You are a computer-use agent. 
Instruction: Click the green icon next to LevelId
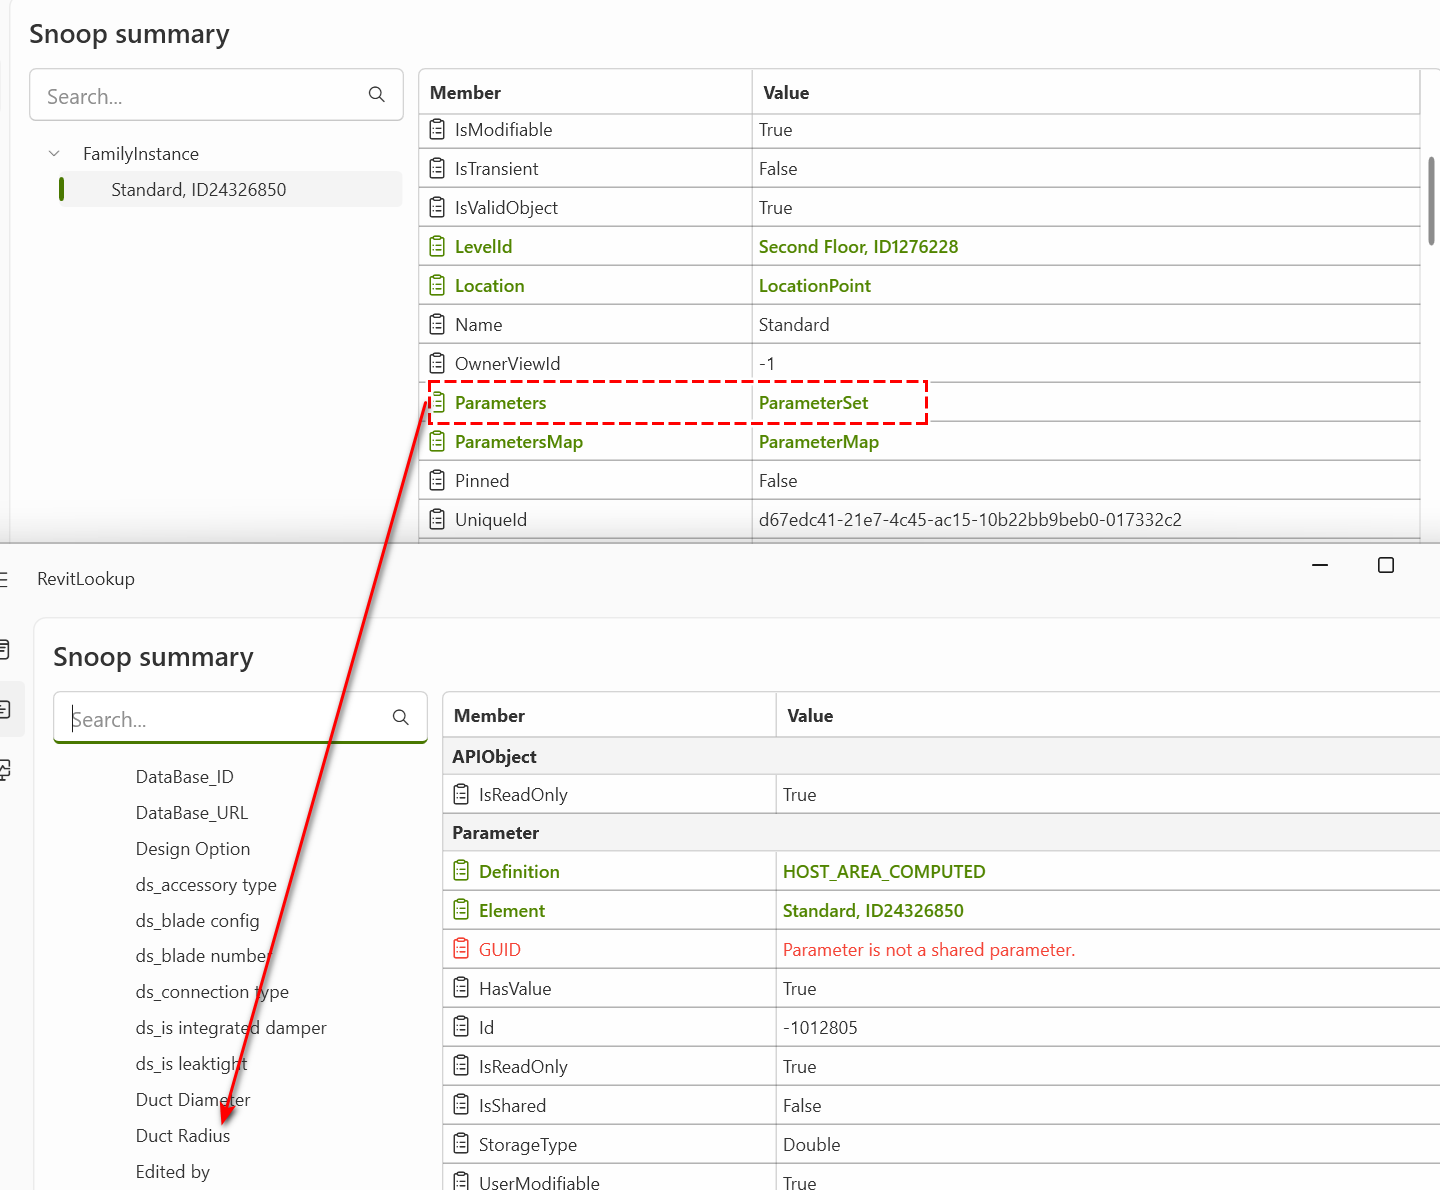coord(437,246)
